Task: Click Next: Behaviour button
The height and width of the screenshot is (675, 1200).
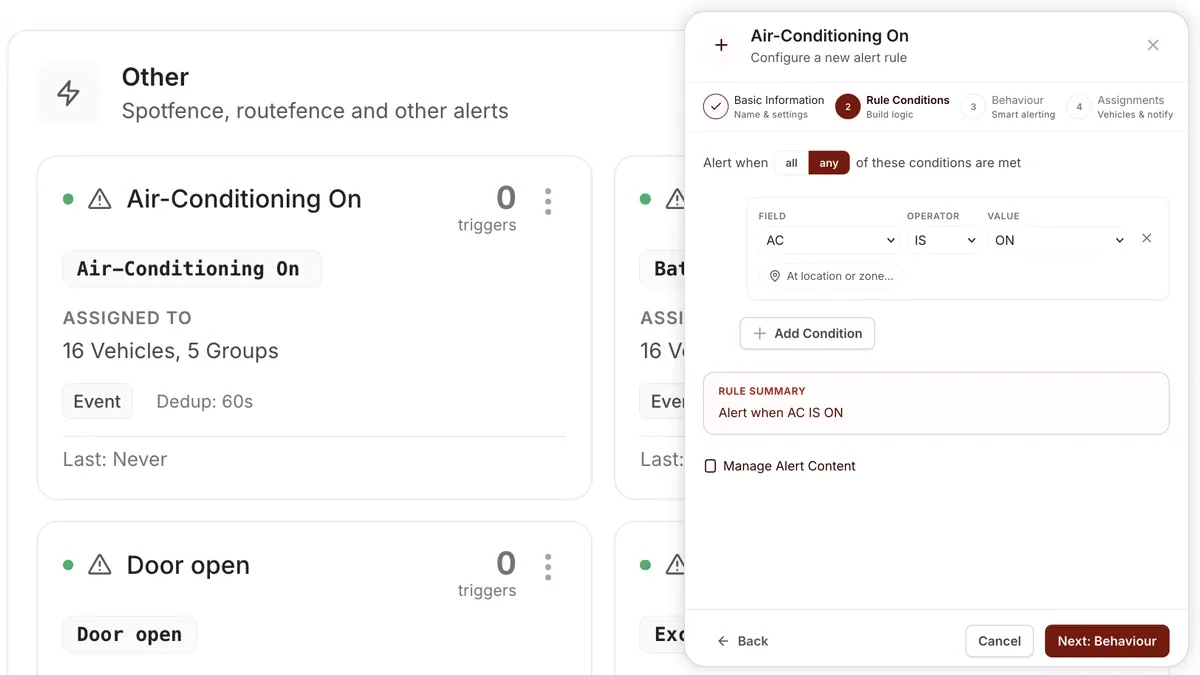Action: pos(1107,641)
